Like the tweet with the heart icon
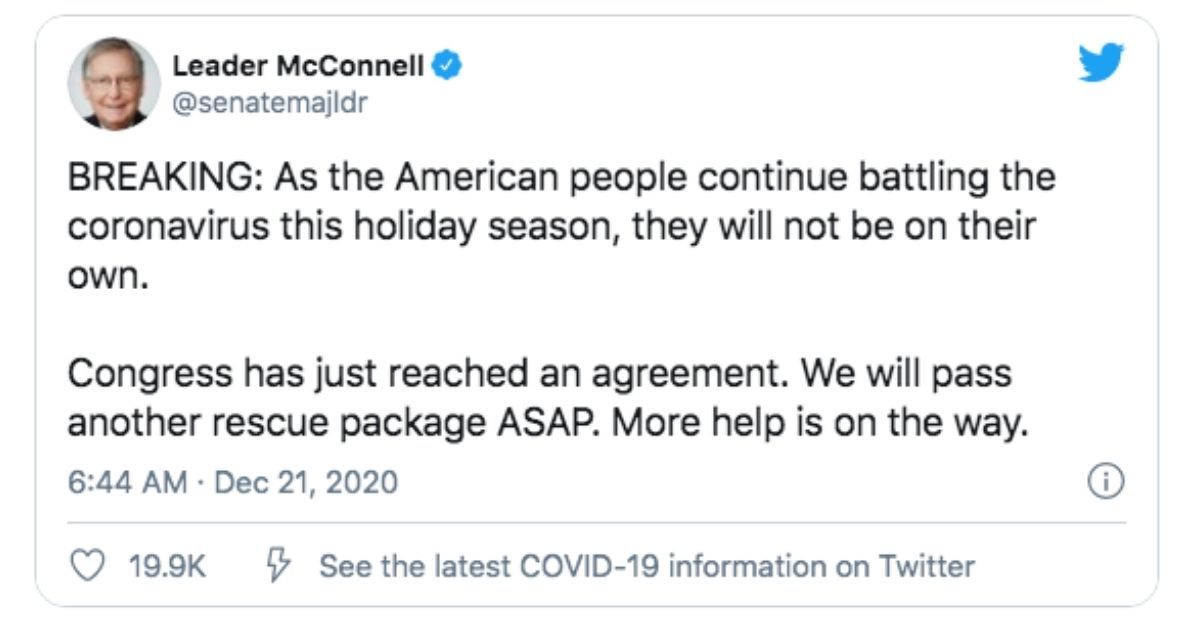 pos(85,566)
